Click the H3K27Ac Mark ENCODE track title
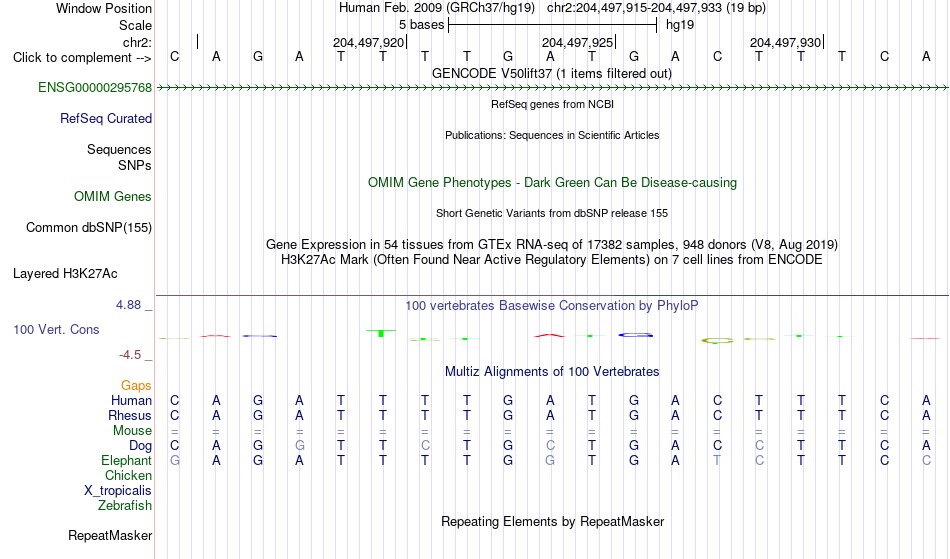The width and height of the screenshot is (950, 559). click(x=552, y=260)
